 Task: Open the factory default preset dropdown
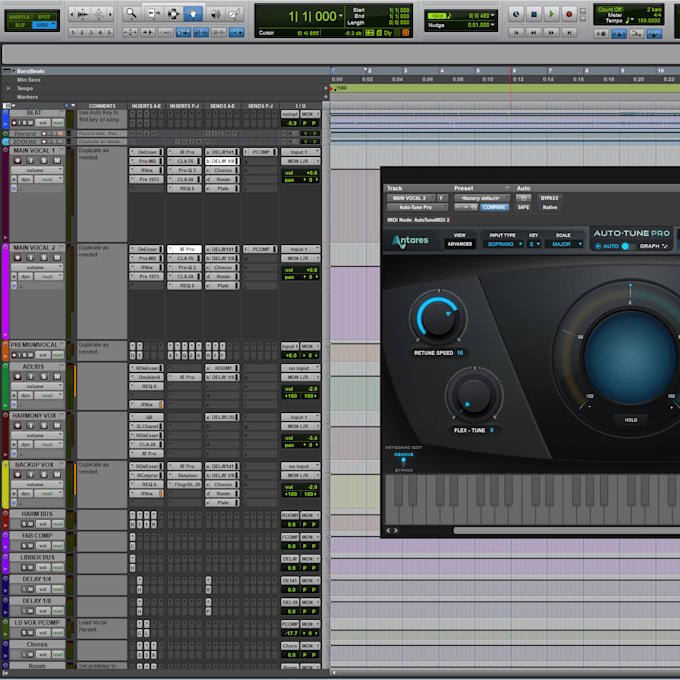pyautogui.click(x=481, y=198)
